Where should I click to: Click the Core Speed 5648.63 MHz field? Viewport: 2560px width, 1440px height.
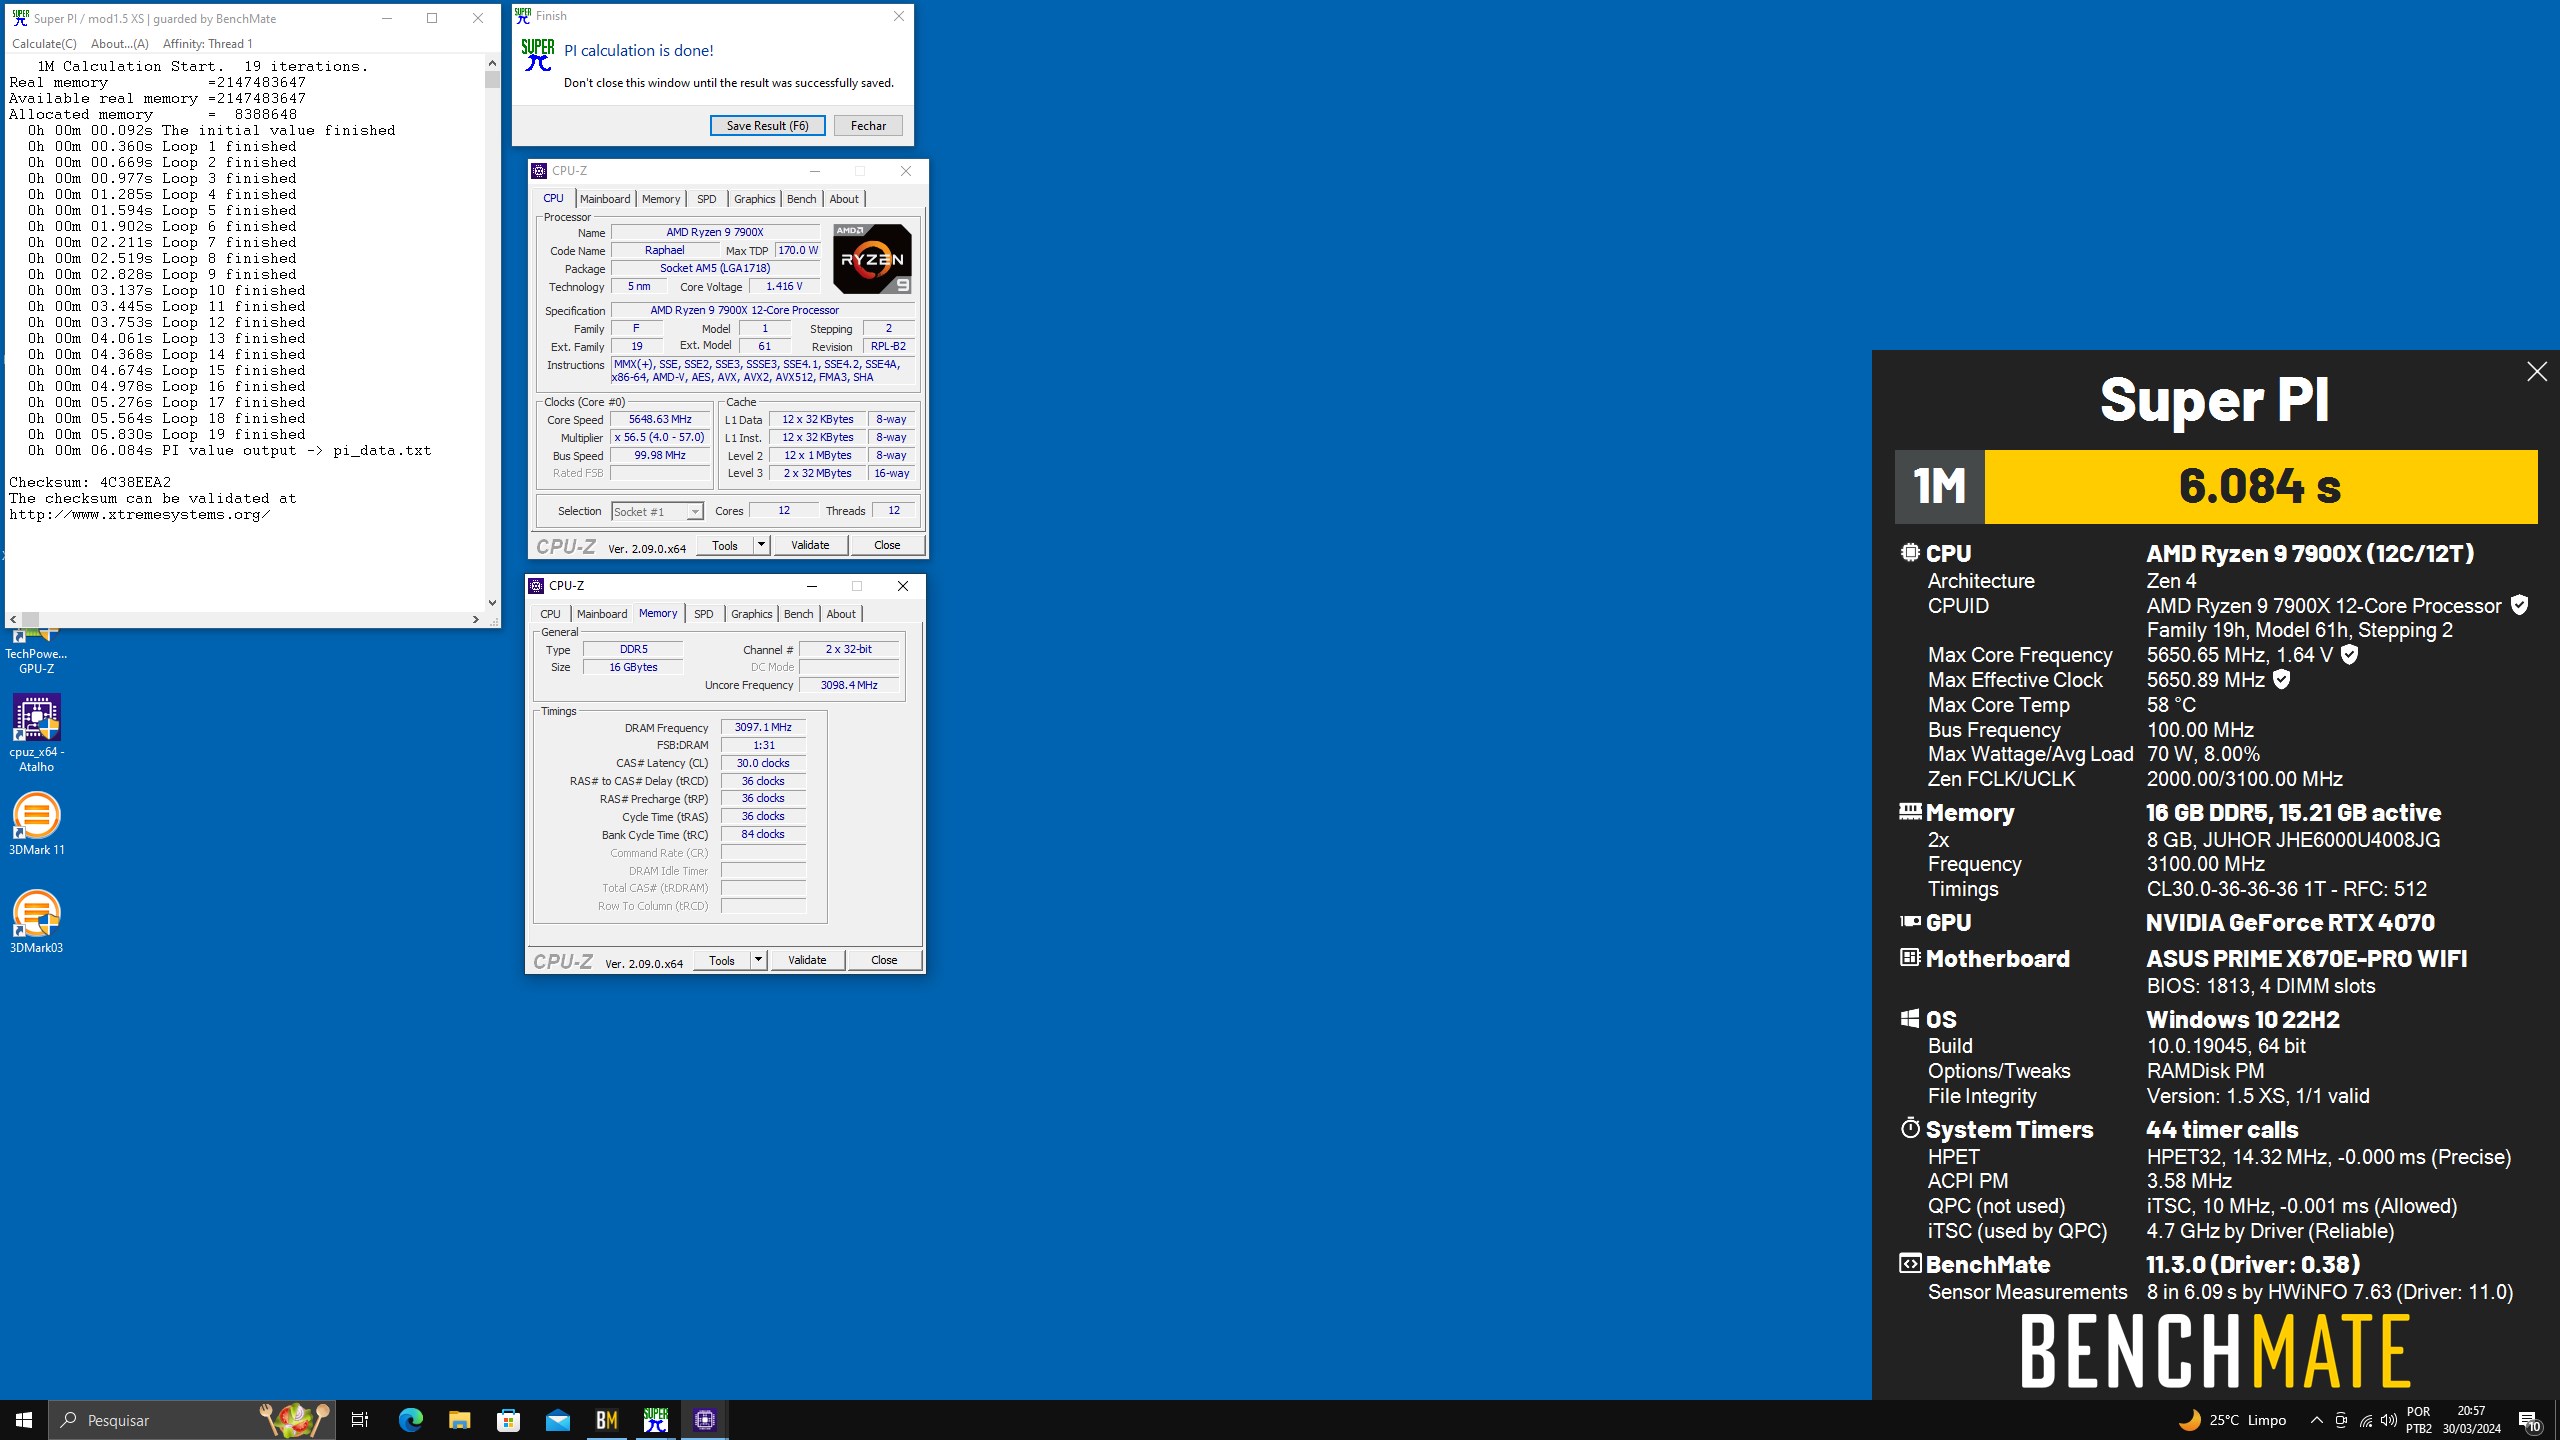click(660, 420)
